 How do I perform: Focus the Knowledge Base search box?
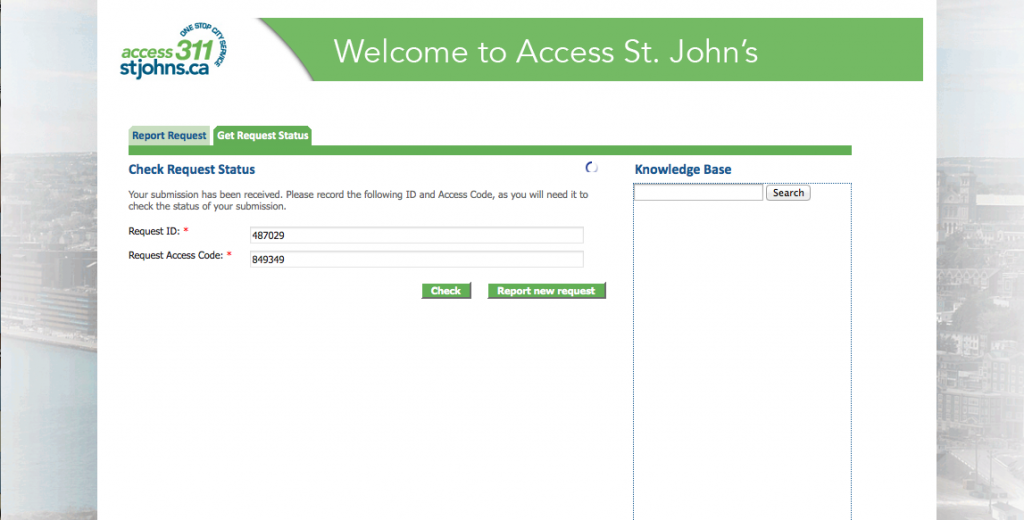click(x=699, y=193)
